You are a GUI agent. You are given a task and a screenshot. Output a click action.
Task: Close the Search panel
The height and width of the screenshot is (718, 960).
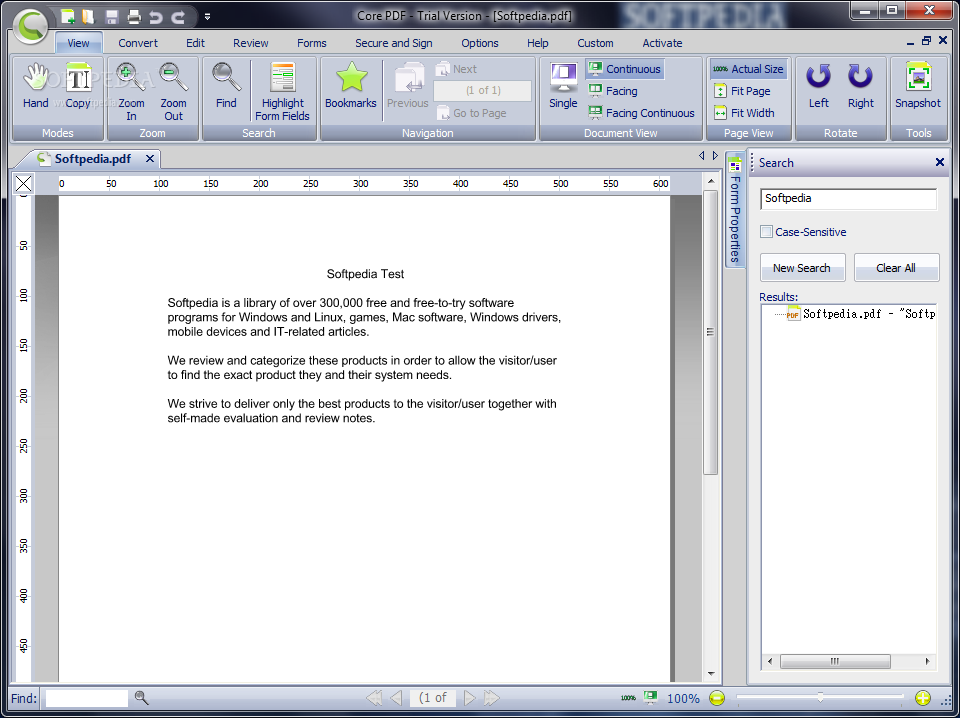[x=940, y=162]
